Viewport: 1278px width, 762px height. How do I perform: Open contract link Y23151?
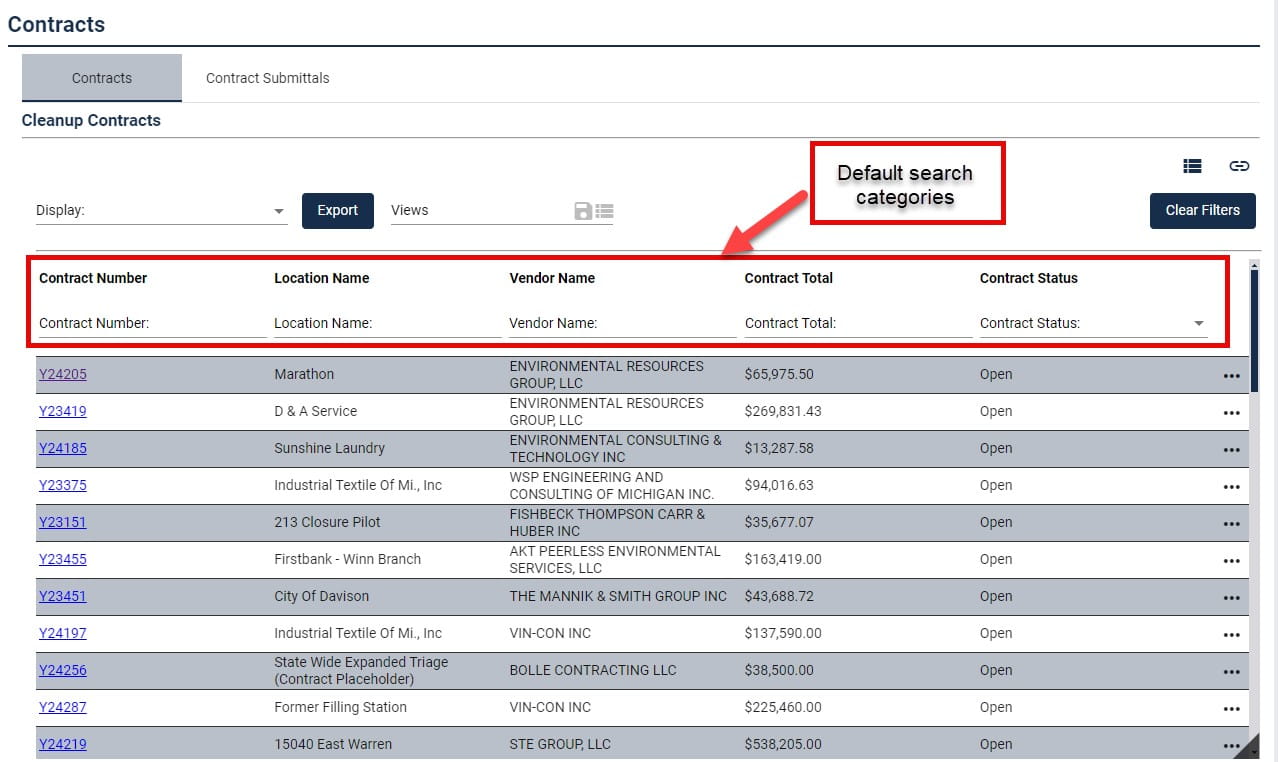63,522
